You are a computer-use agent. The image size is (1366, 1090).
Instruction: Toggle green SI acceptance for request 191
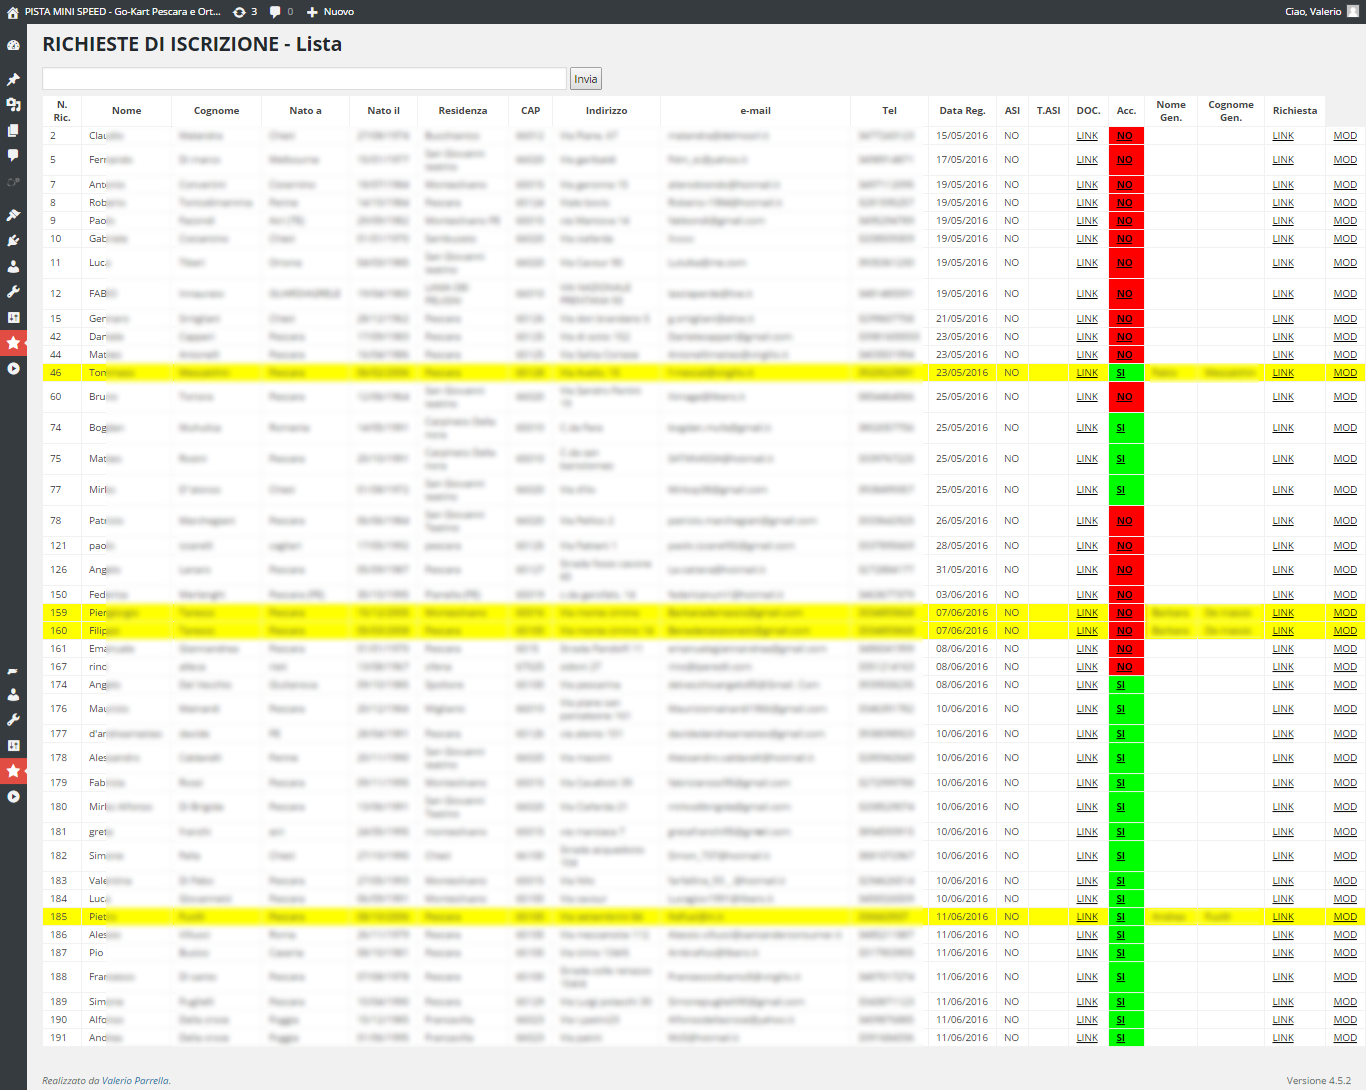1121,1038
